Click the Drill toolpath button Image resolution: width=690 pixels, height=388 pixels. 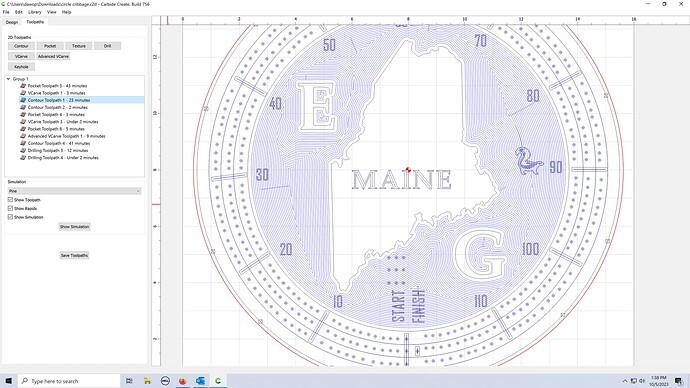click(x=107, y=46)
